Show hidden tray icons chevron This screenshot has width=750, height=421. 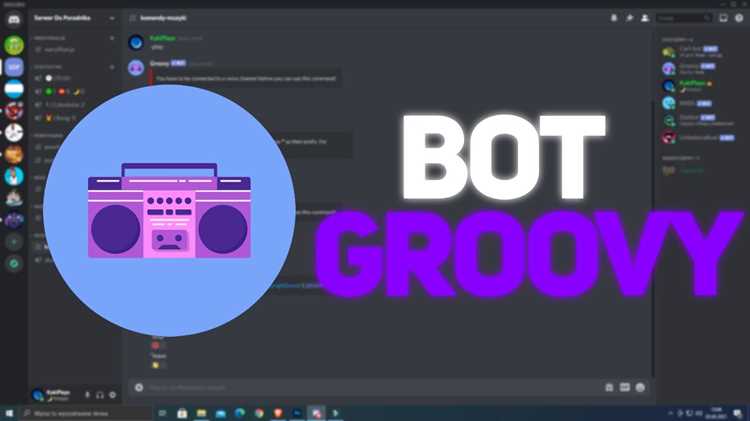(670, 413)
